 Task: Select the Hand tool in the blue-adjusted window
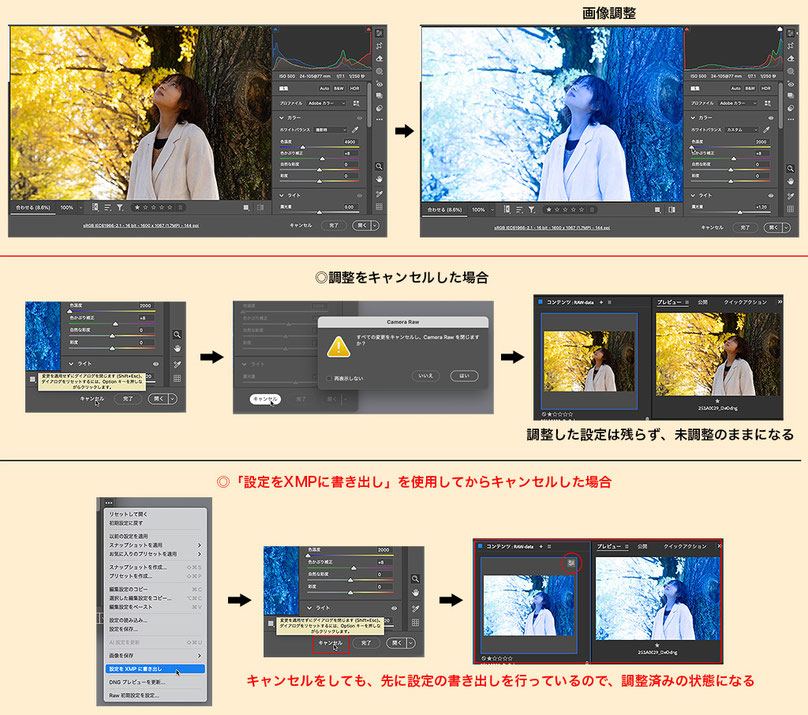[x=790, y=181]
